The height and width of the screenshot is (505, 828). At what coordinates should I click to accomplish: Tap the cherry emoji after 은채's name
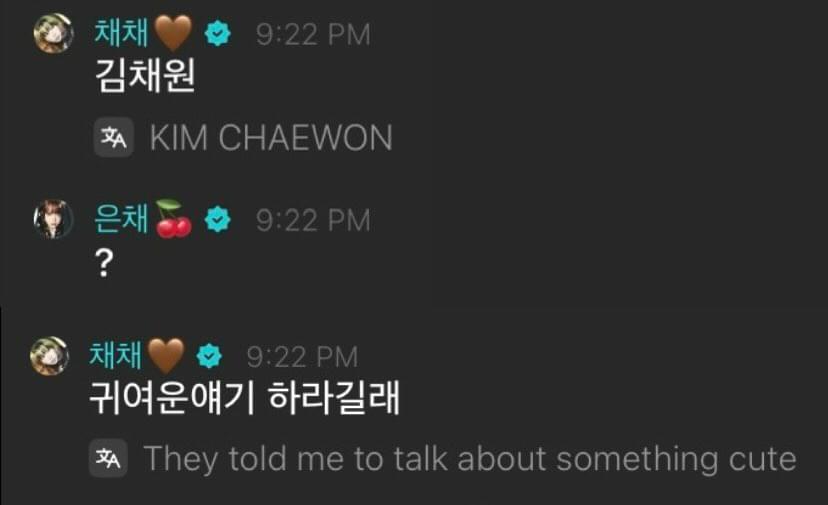(173, 219)
